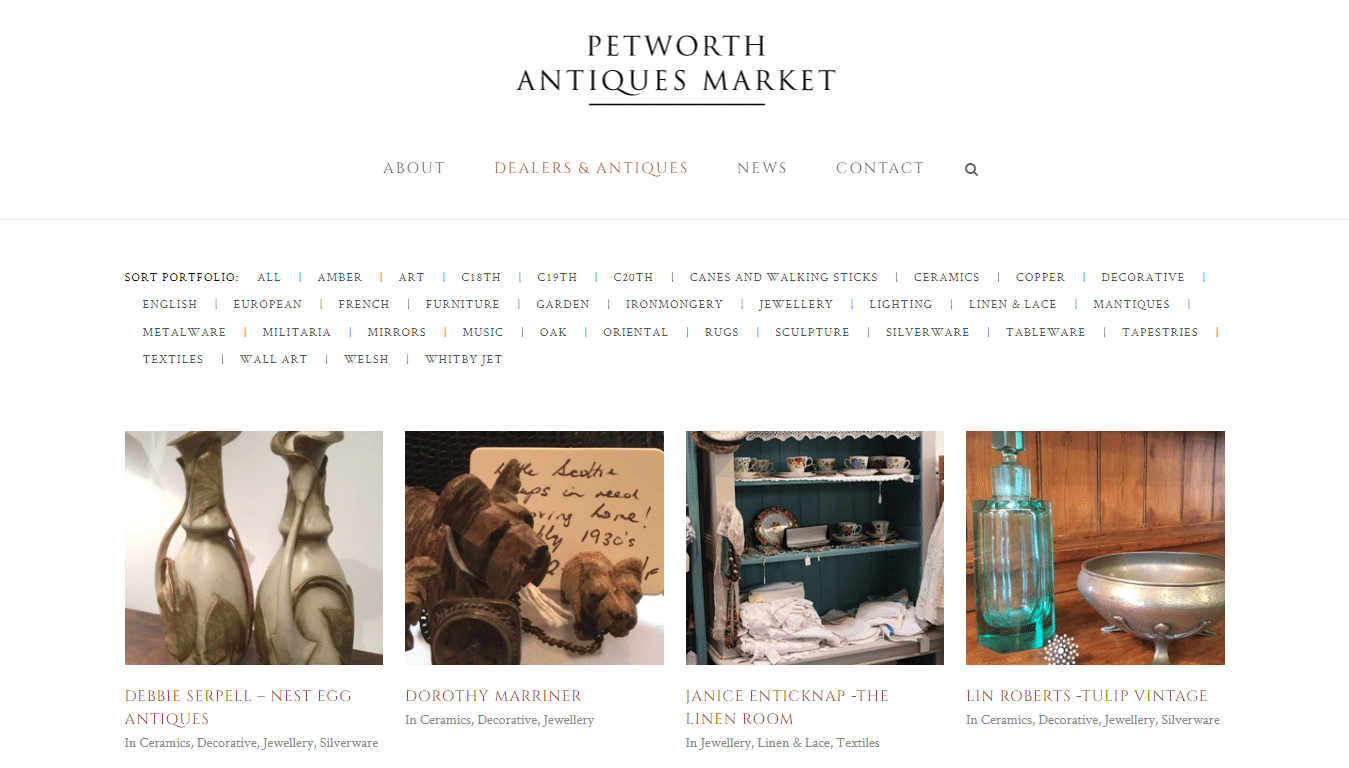Click Textiles category under Janice Enticknap
This screenshot has height=768, width=1349.
pyautogui.click(x=858, y=743)
